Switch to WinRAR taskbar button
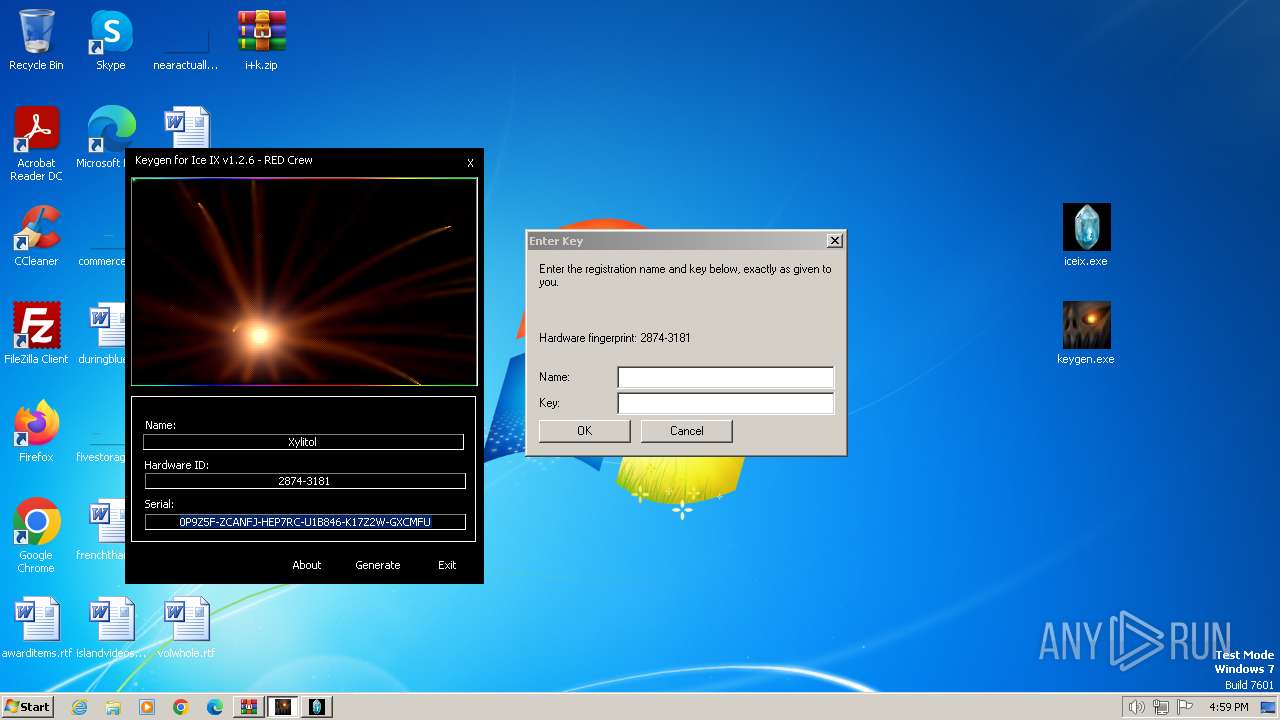The image size is (1280, 720). click(249, 707)
